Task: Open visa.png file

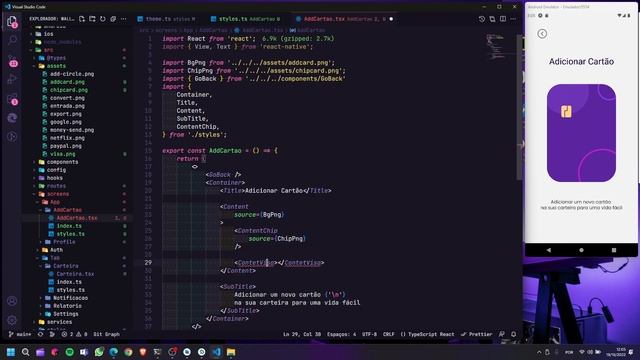Action: [x=62, y=154]
